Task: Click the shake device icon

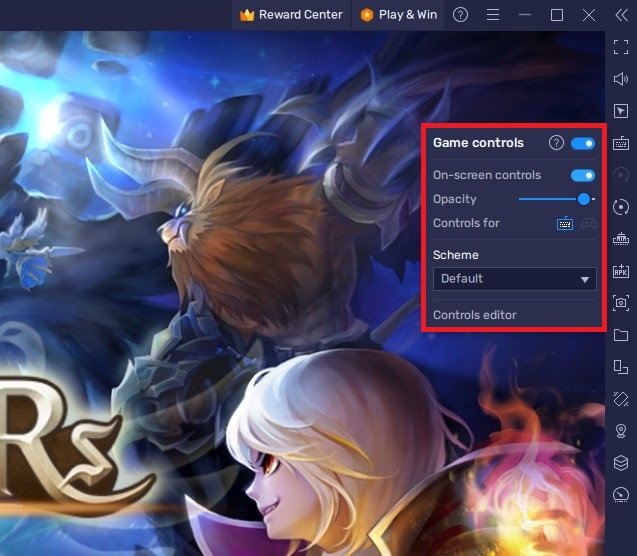Action: [621, 399]
